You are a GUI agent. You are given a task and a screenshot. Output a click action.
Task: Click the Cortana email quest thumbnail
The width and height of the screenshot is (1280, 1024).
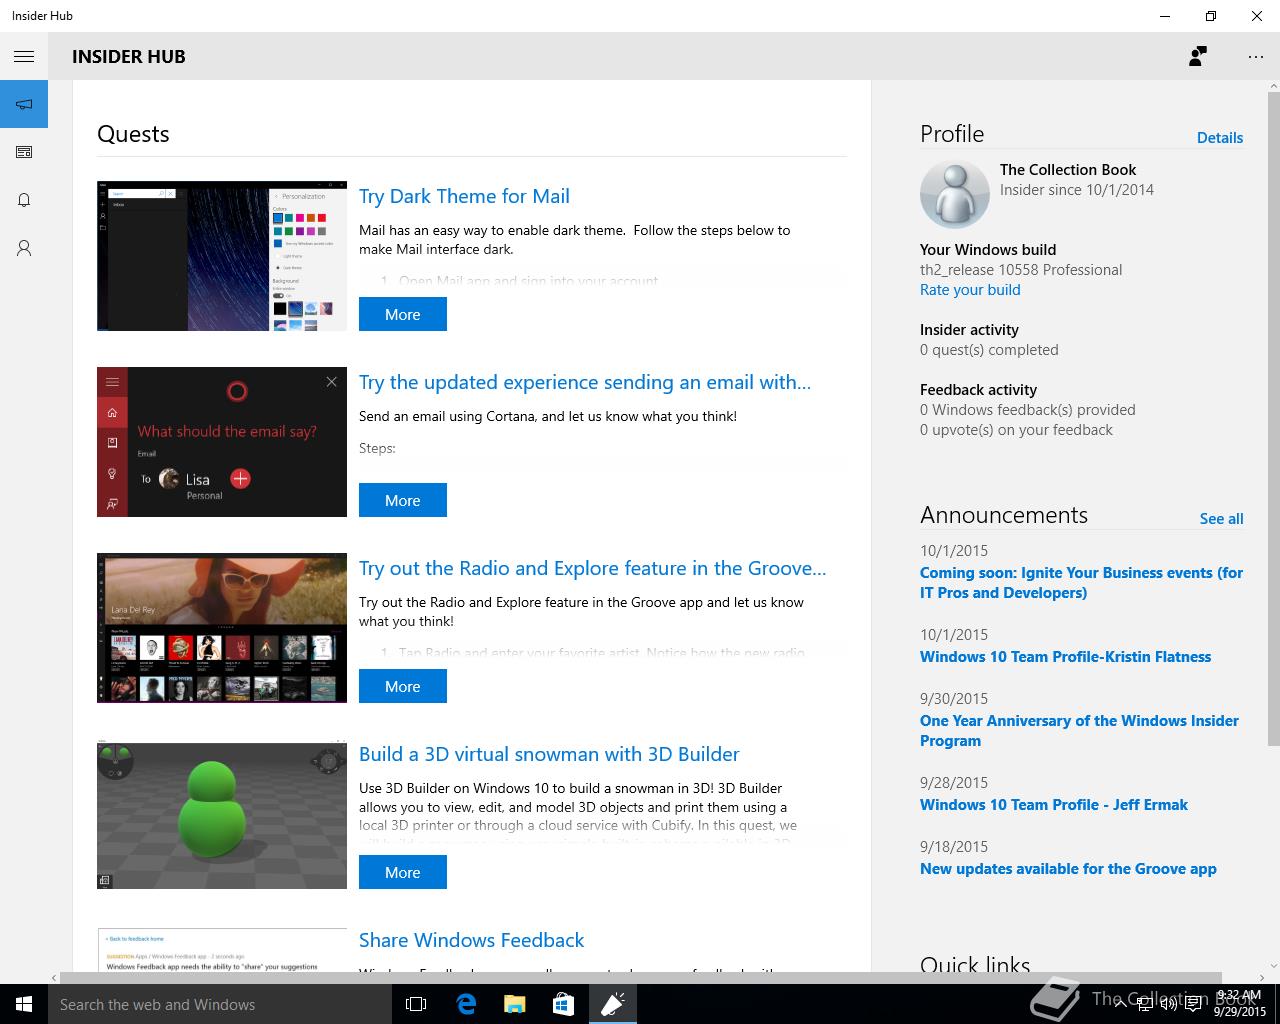tap(222, 442)
